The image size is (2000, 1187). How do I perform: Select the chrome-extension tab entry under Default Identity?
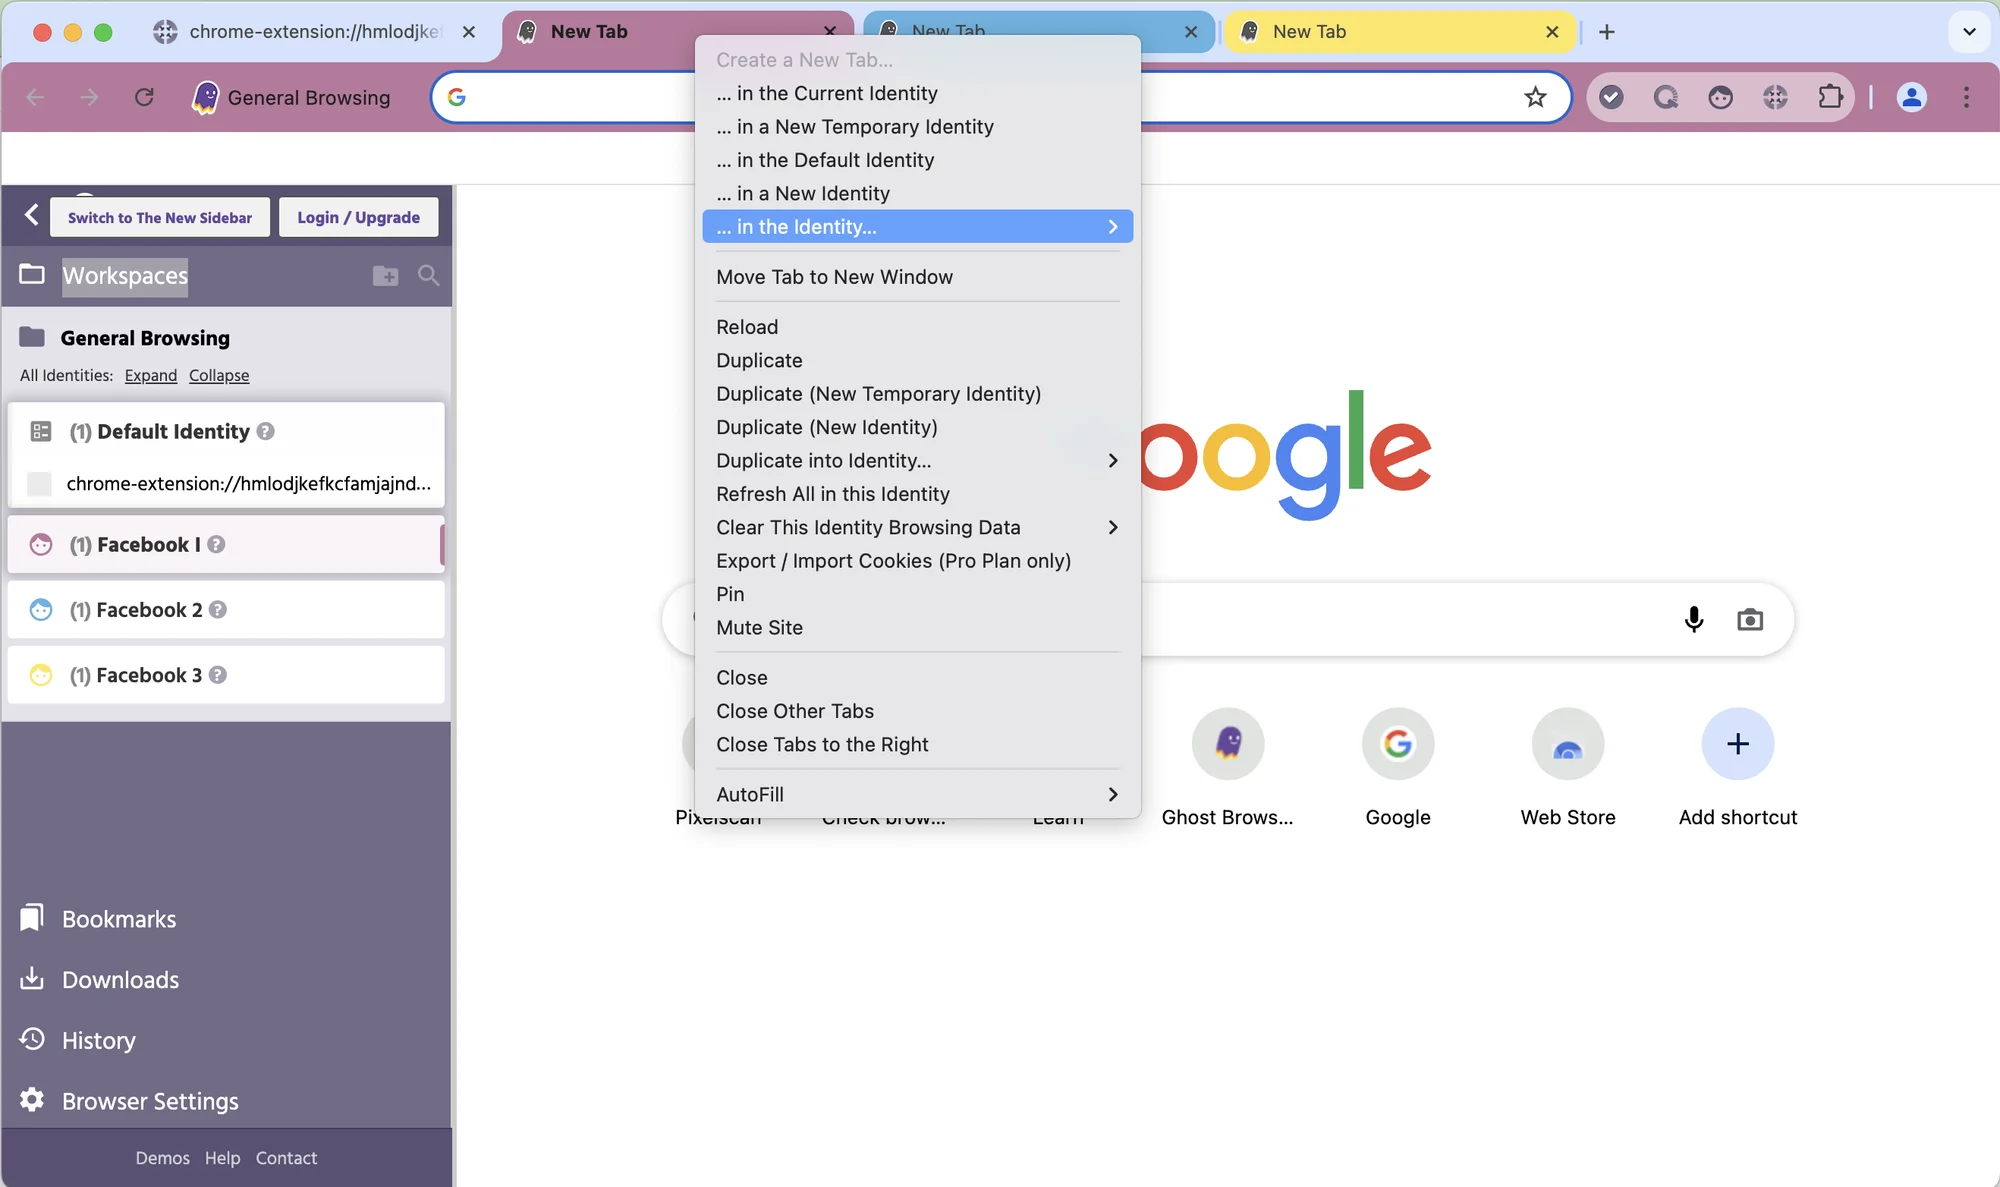[227, 483]
